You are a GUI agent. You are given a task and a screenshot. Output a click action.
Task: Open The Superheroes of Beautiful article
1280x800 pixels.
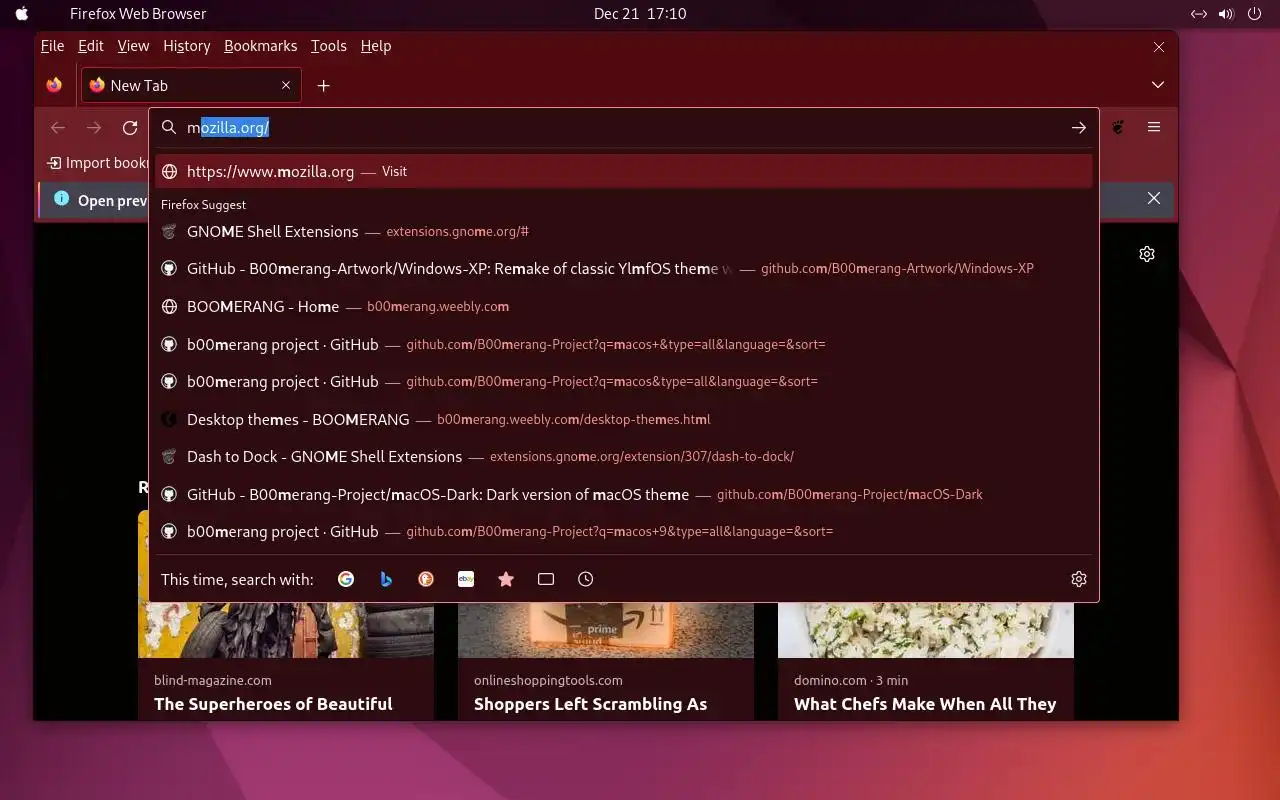coord(273,704)
